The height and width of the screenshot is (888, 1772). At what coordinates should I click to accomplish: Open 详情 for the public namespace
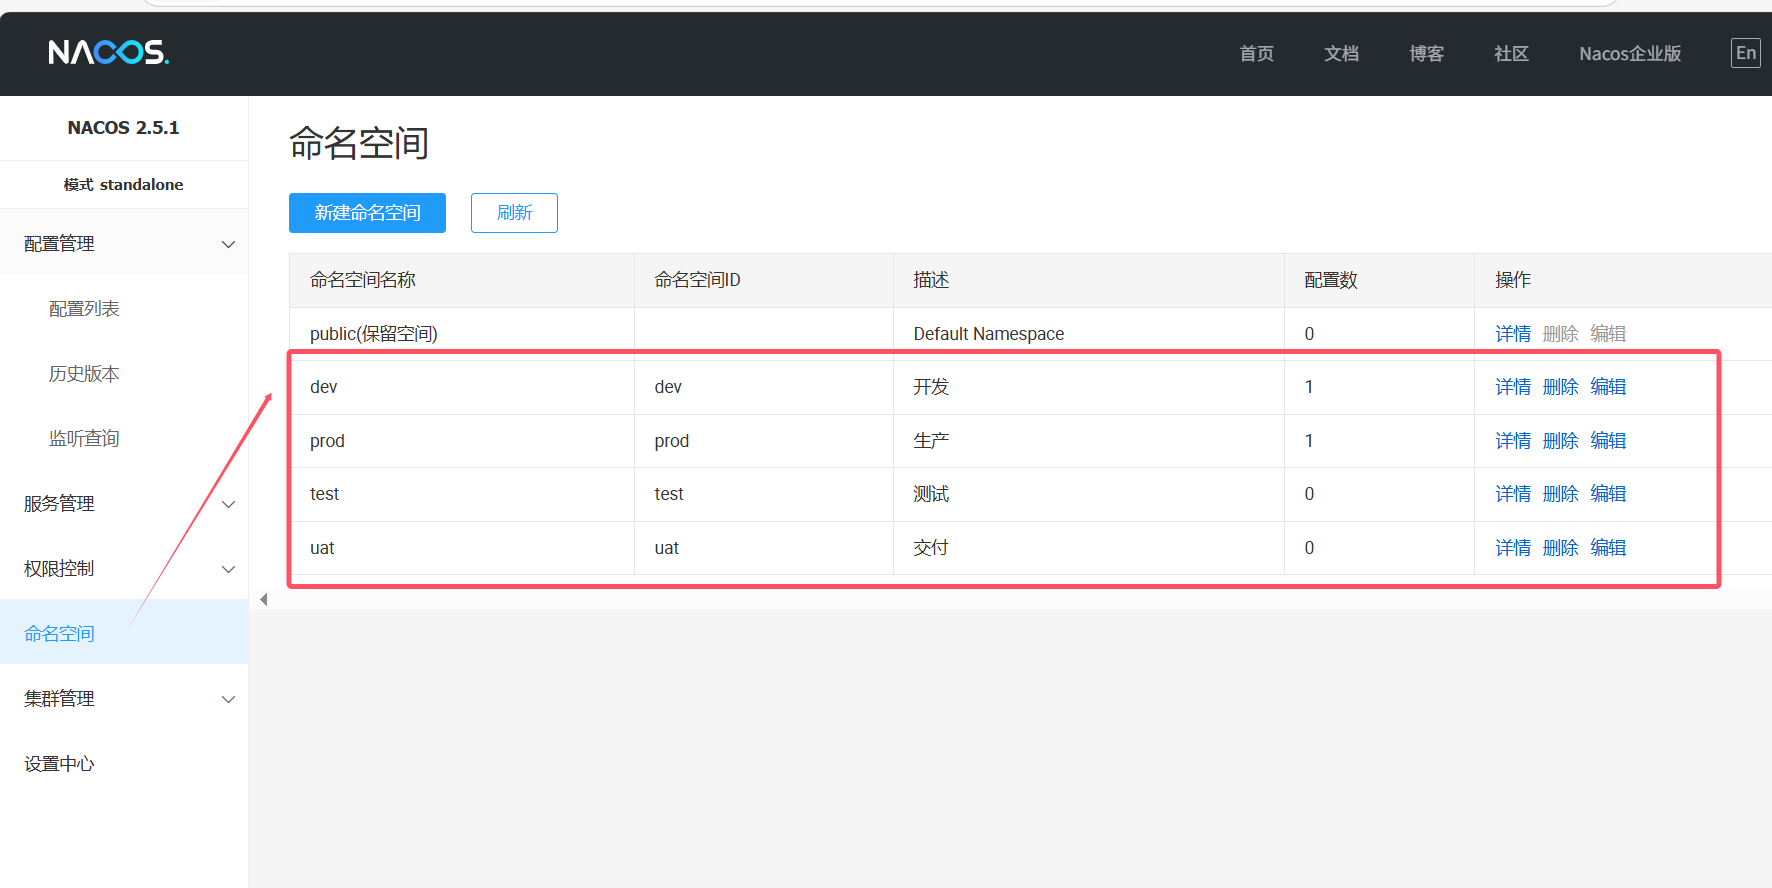point(1512,334)
